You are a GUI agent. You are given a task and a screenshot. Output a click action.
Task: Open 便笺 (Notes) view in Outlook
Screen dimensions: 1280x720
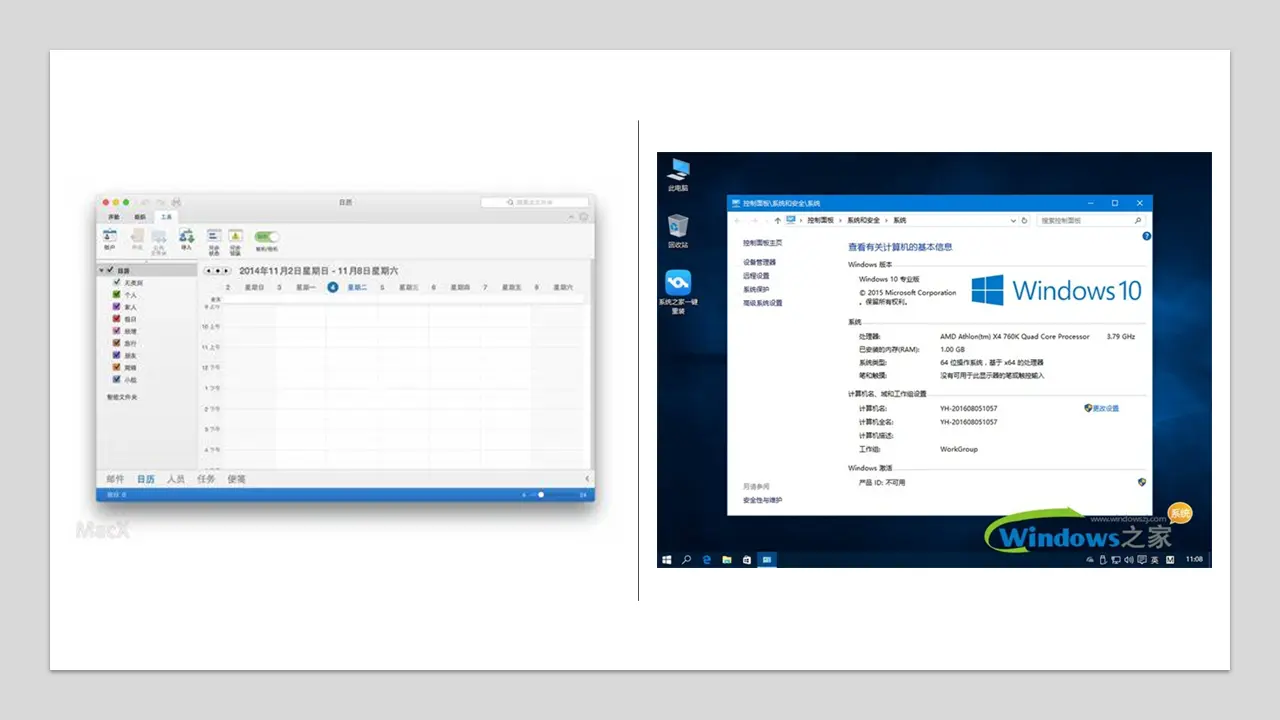click(x=236, y=479)
